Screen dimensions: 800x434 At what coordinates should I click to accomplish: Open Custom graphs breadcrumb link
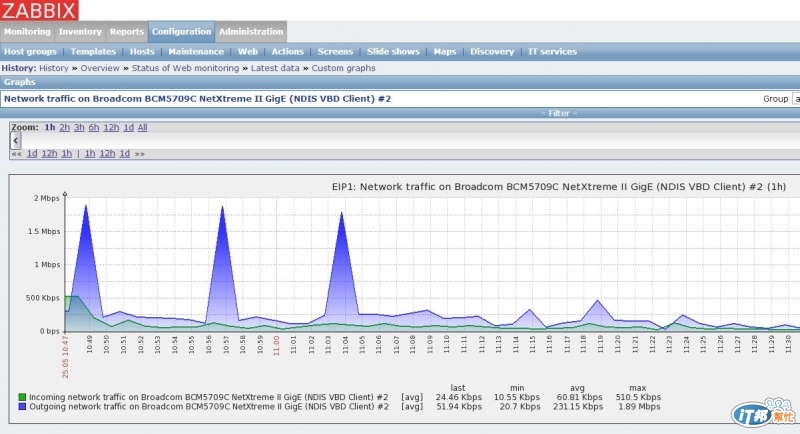tap(343, 68)
